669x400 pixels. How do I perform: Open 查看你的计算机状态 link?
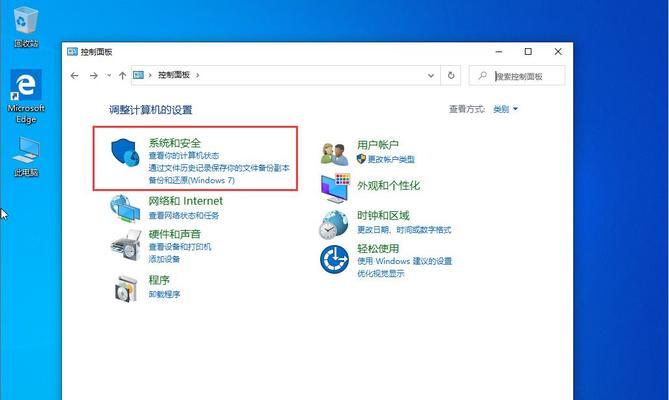point(184,156)
